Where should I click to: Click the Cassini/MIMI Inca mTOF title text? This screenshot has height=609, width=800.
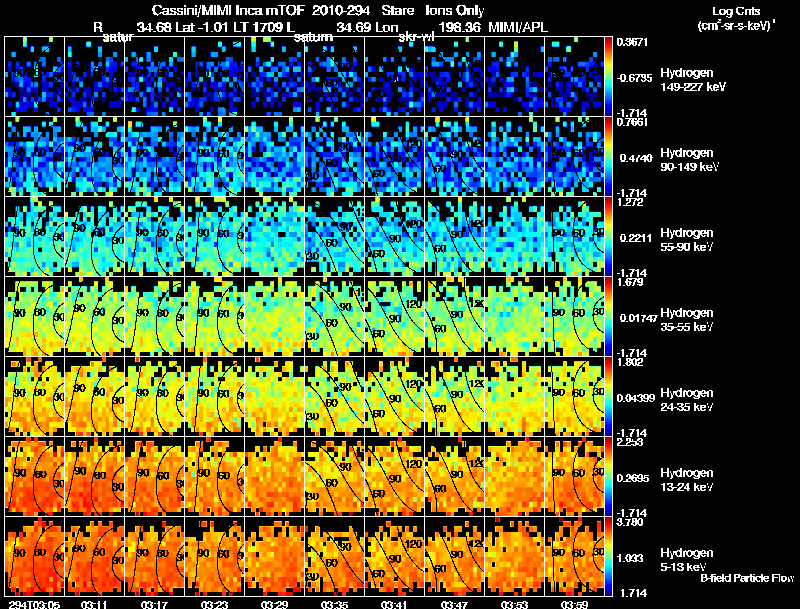[x=228, y=10]
